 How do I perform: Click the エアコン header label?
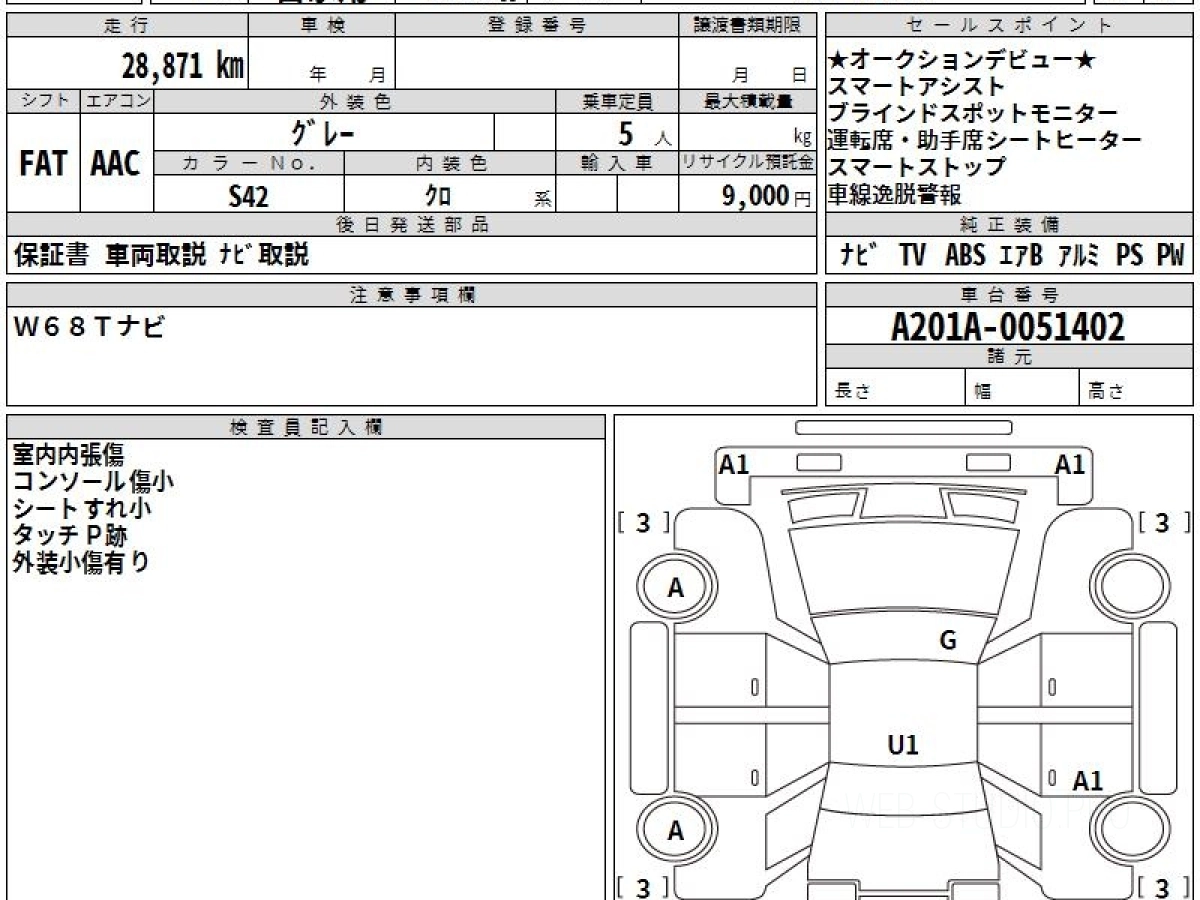tap(117, 101)
